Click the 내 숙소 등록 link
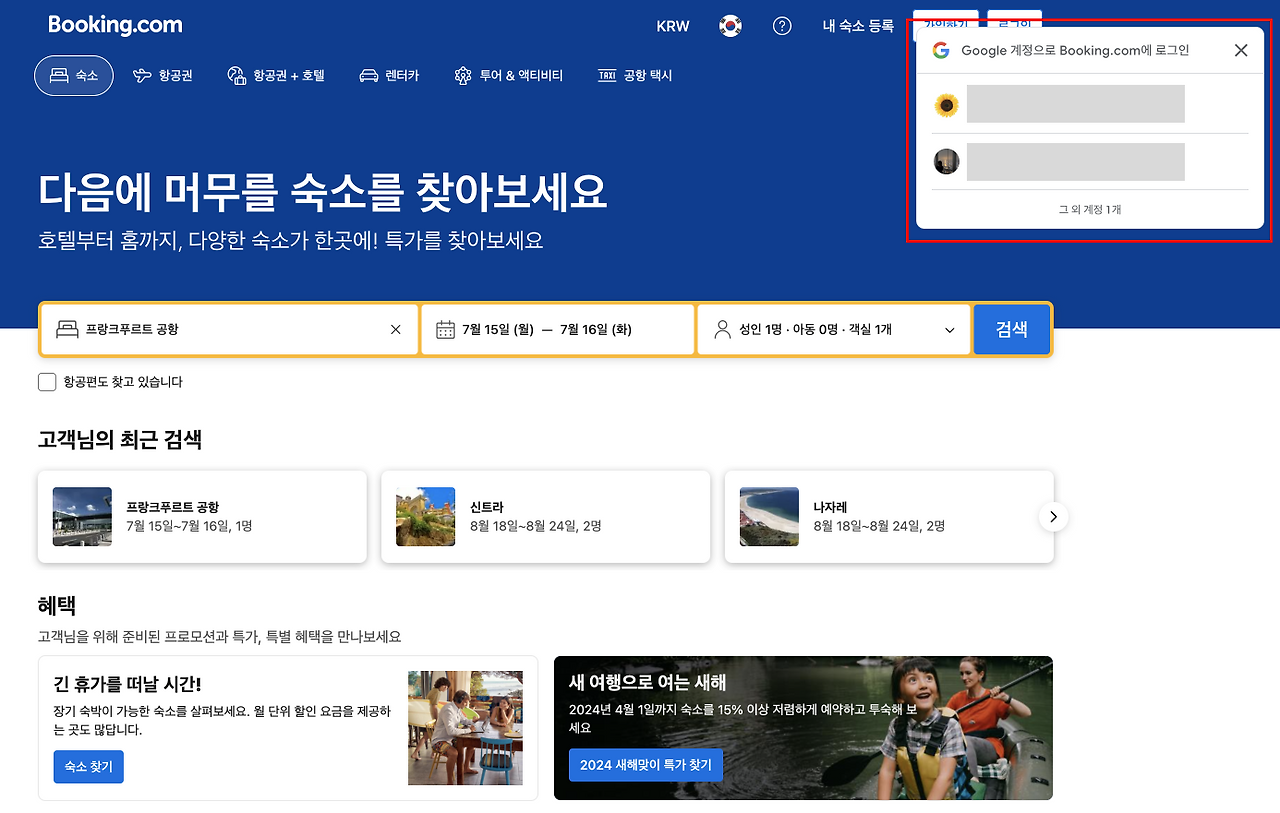Screen dimensions: 1280x813 tap(858, 26)
